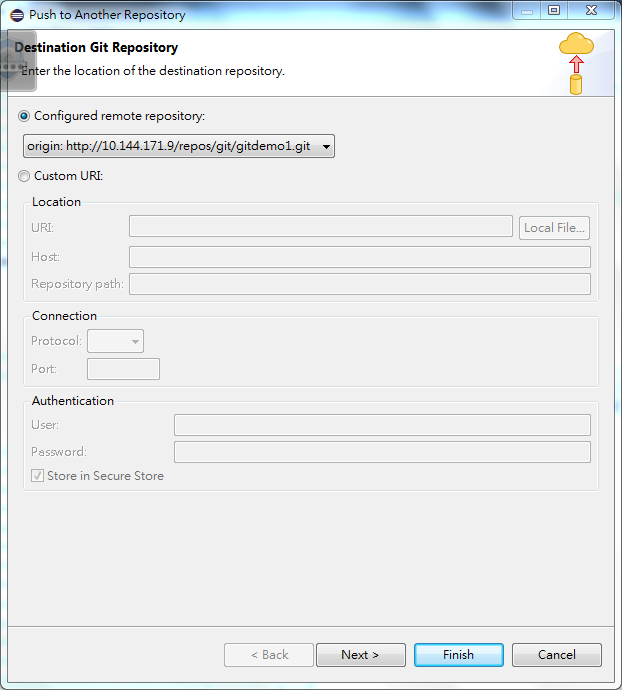This screenshot has width=622, height=690.
Task: Click the URI input field
Action: 321,226
